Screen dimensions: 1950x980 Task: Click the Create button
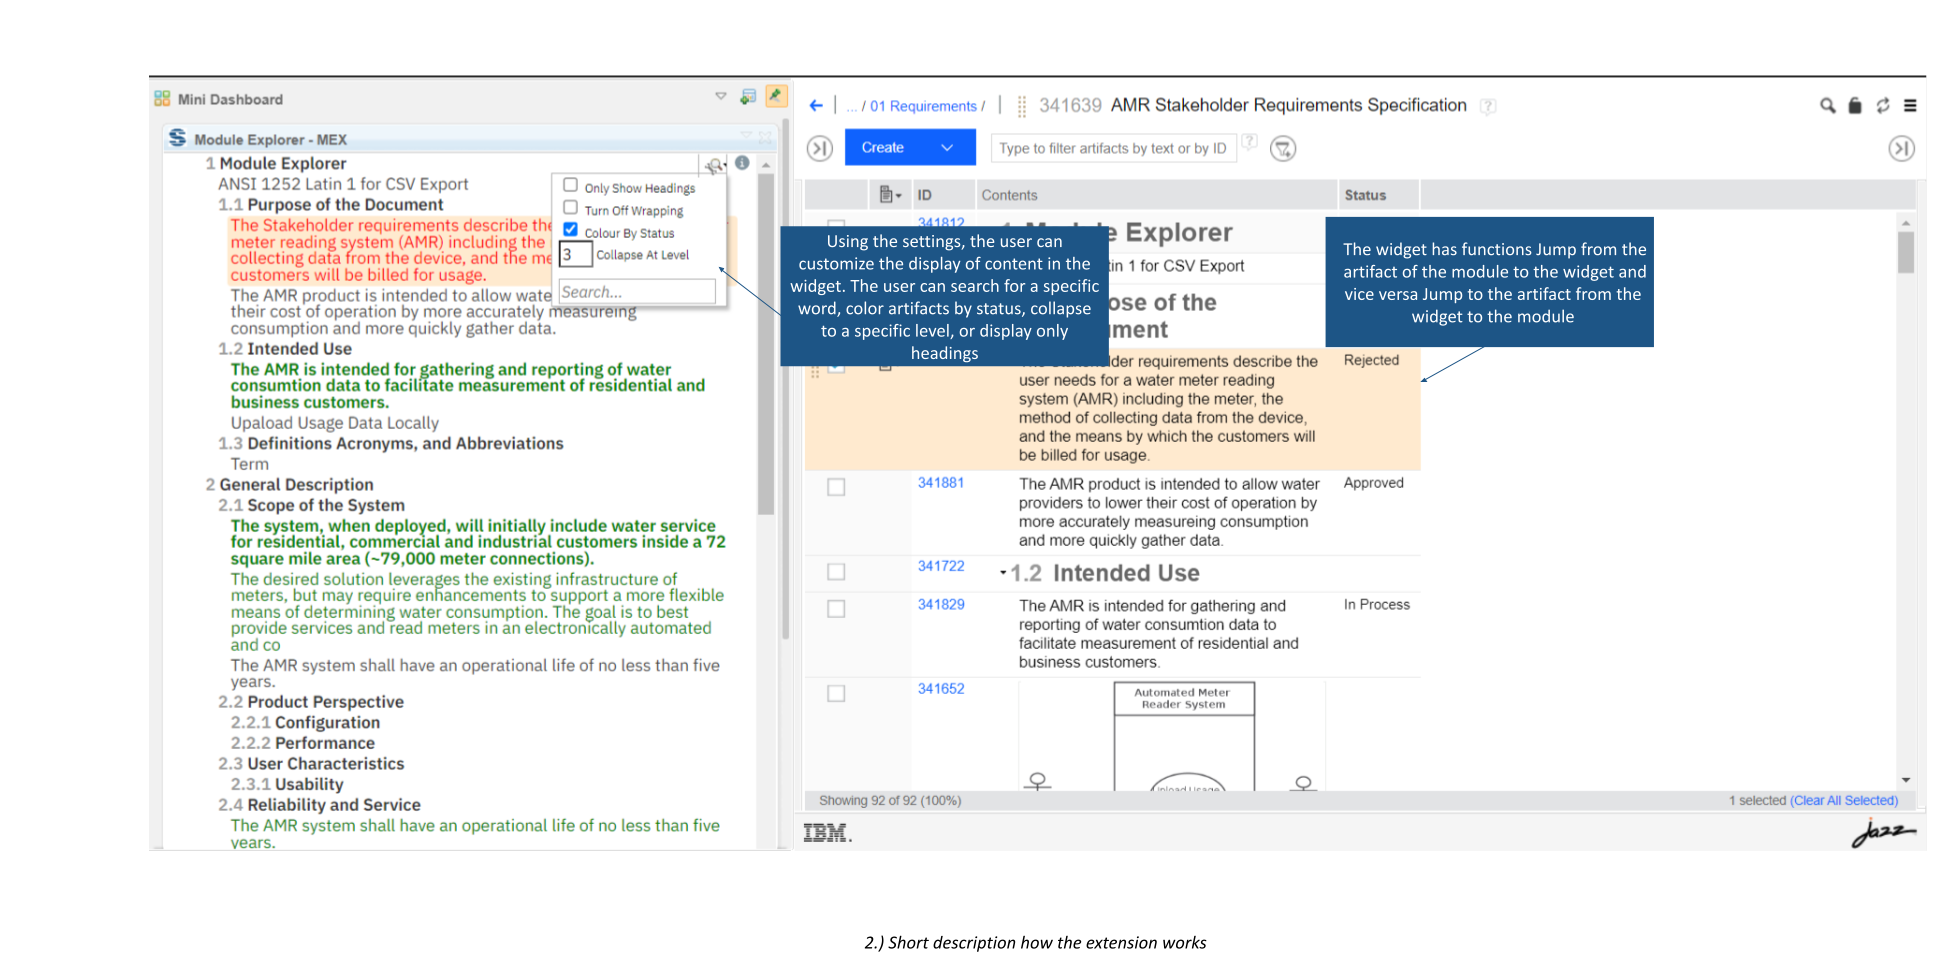click(883, 148)
